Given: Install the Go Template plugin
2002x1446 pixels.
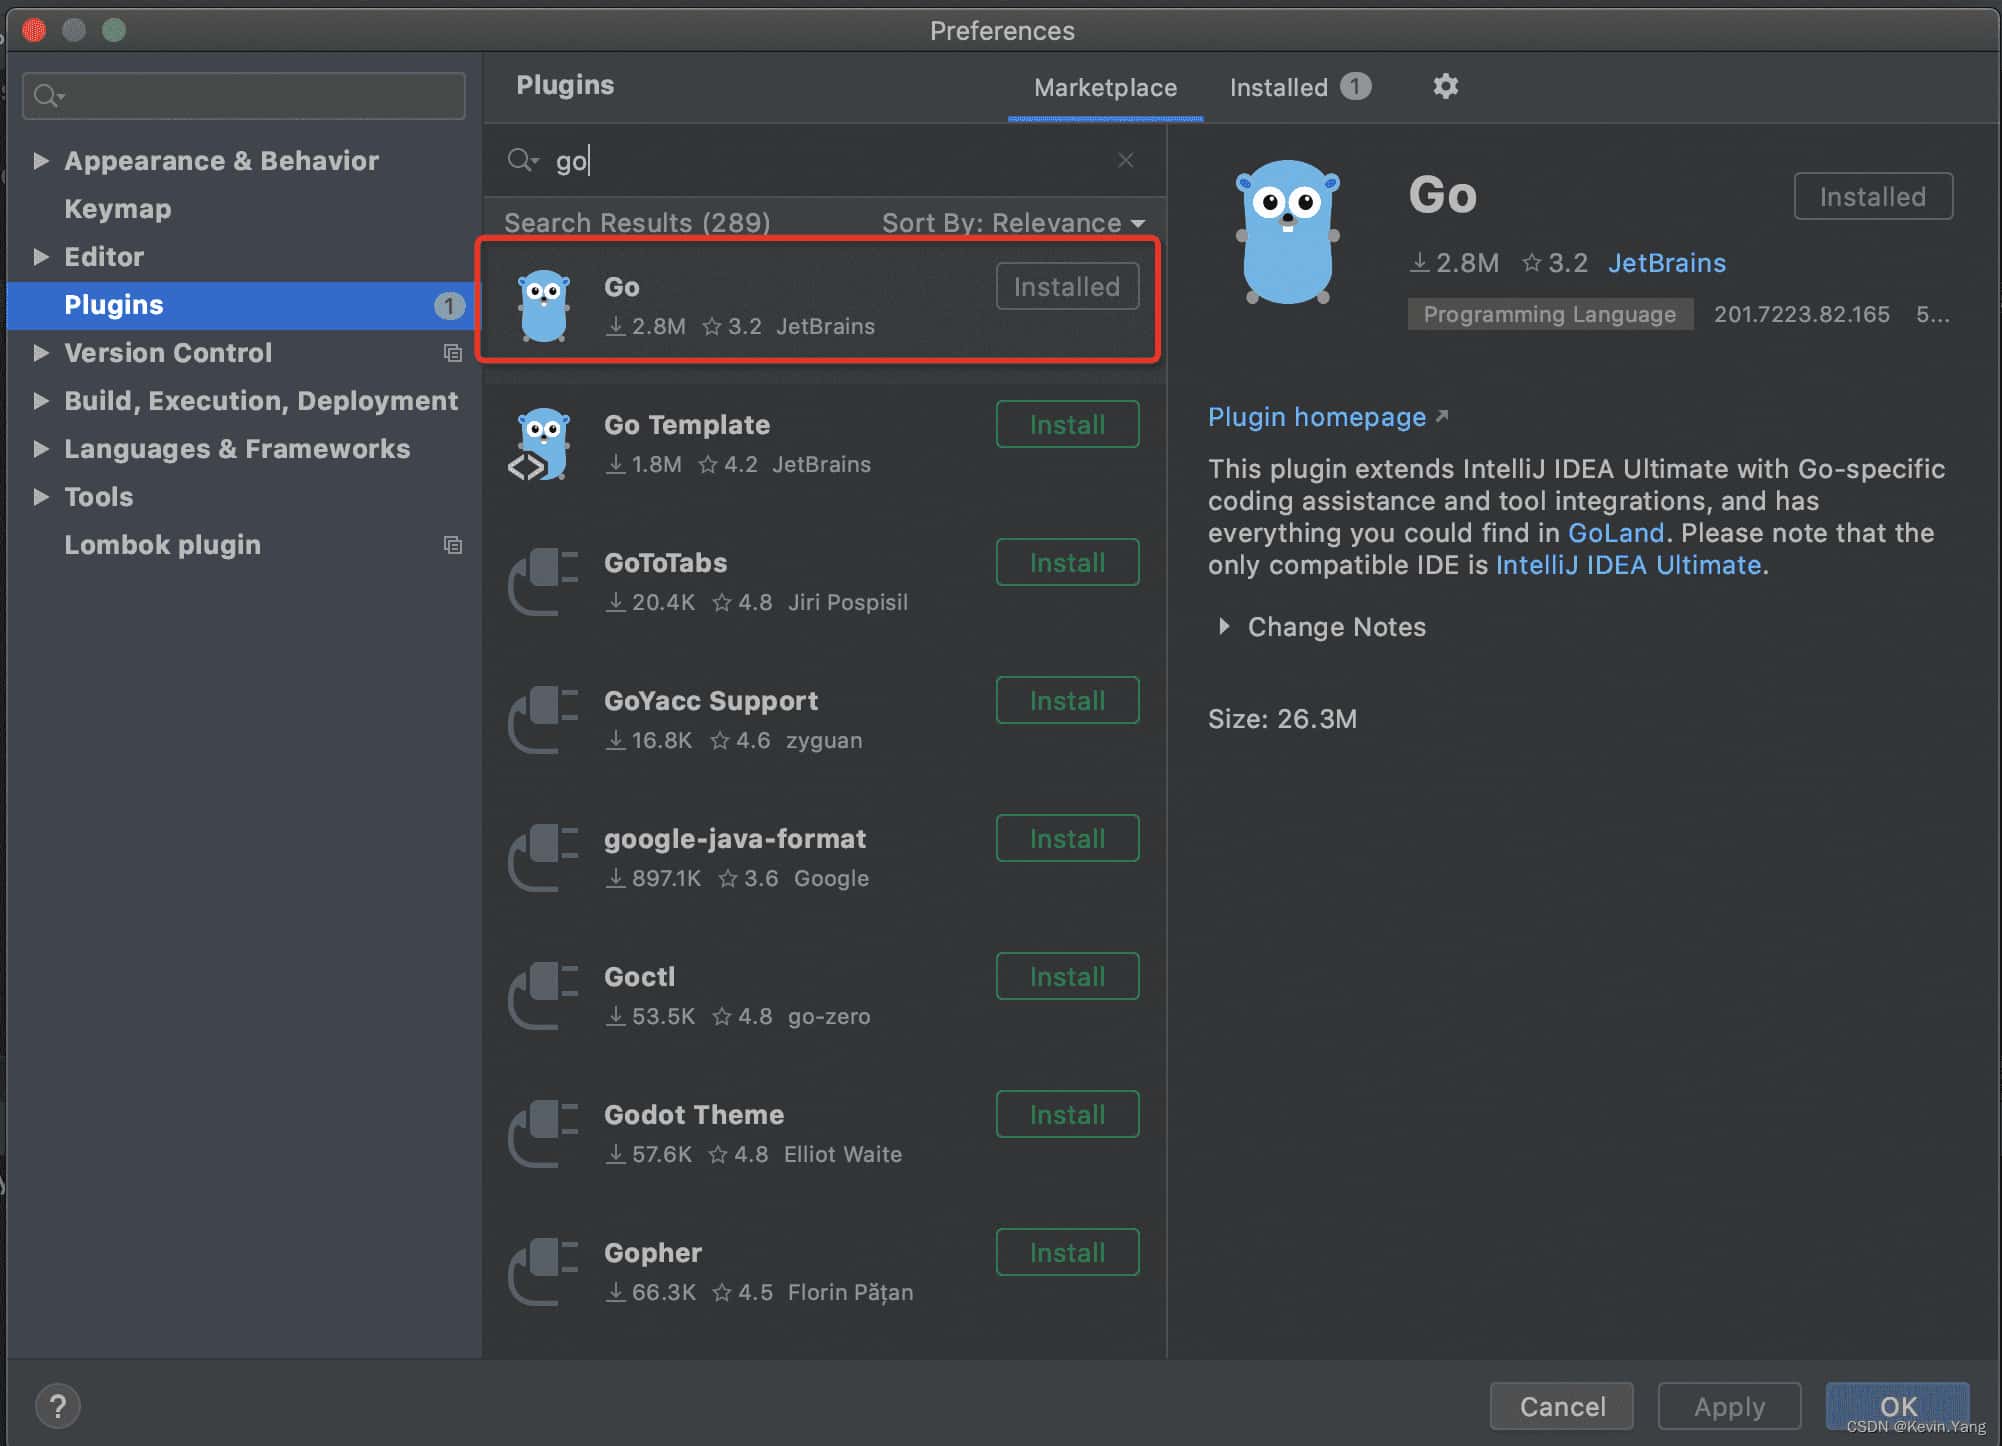Looking at the screenshot, I should pyautogui.click(x=1067, y=424).
